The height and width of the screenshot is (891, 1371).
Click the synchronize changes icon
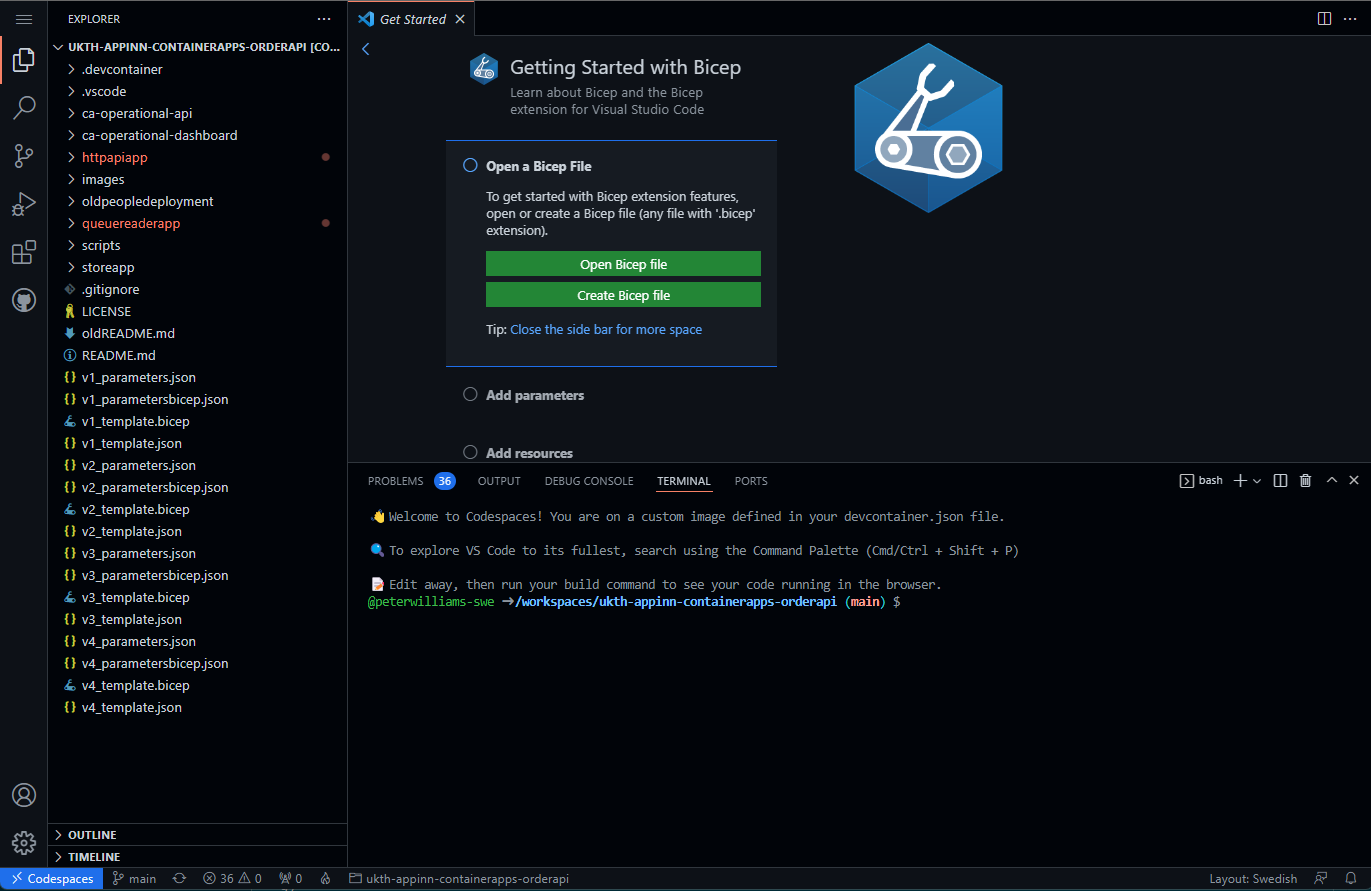point(179,879)
